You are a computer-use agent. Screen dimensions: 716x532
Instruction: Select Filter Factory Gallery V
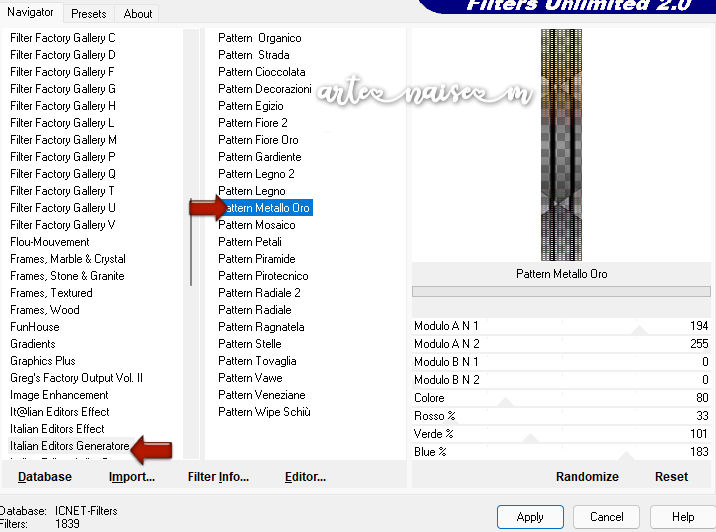coord(63,225)
